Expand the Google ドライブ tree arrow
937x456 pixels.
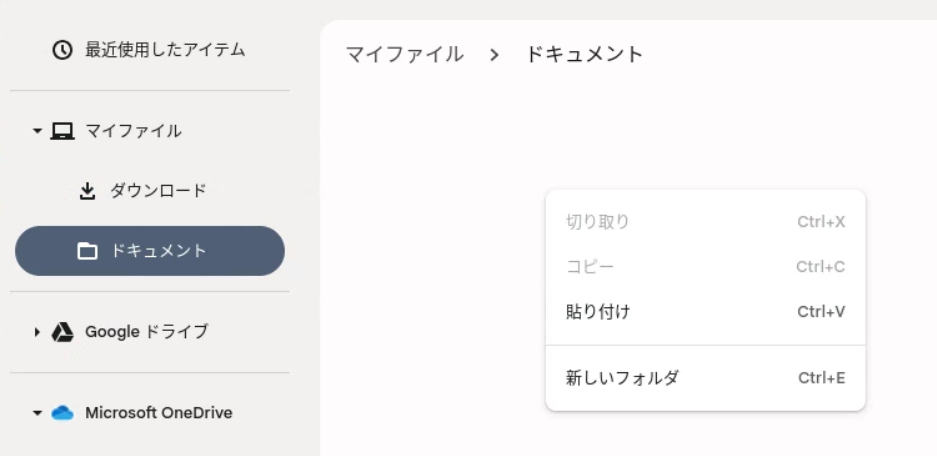pos(37,332)
